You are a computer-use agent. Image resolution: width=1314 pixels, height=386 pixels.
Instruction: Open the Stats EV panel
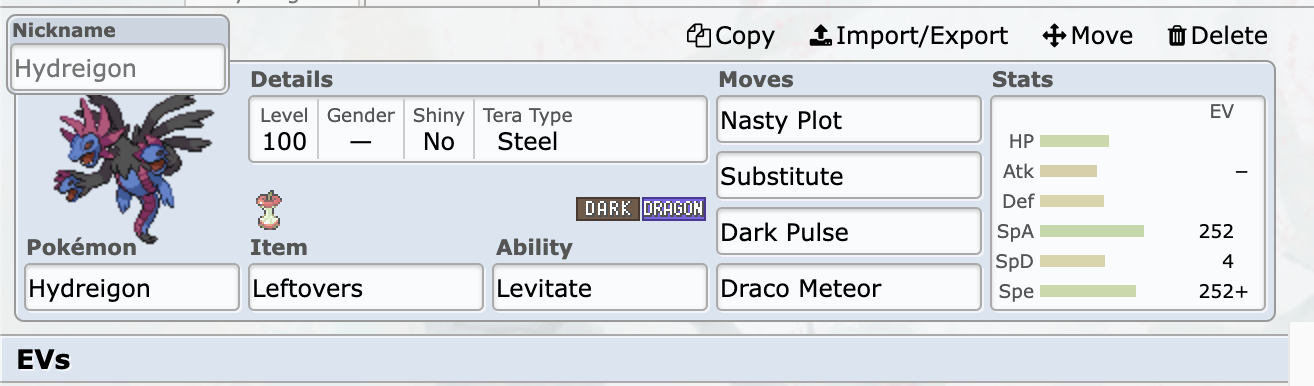[x=1128, y=203]
